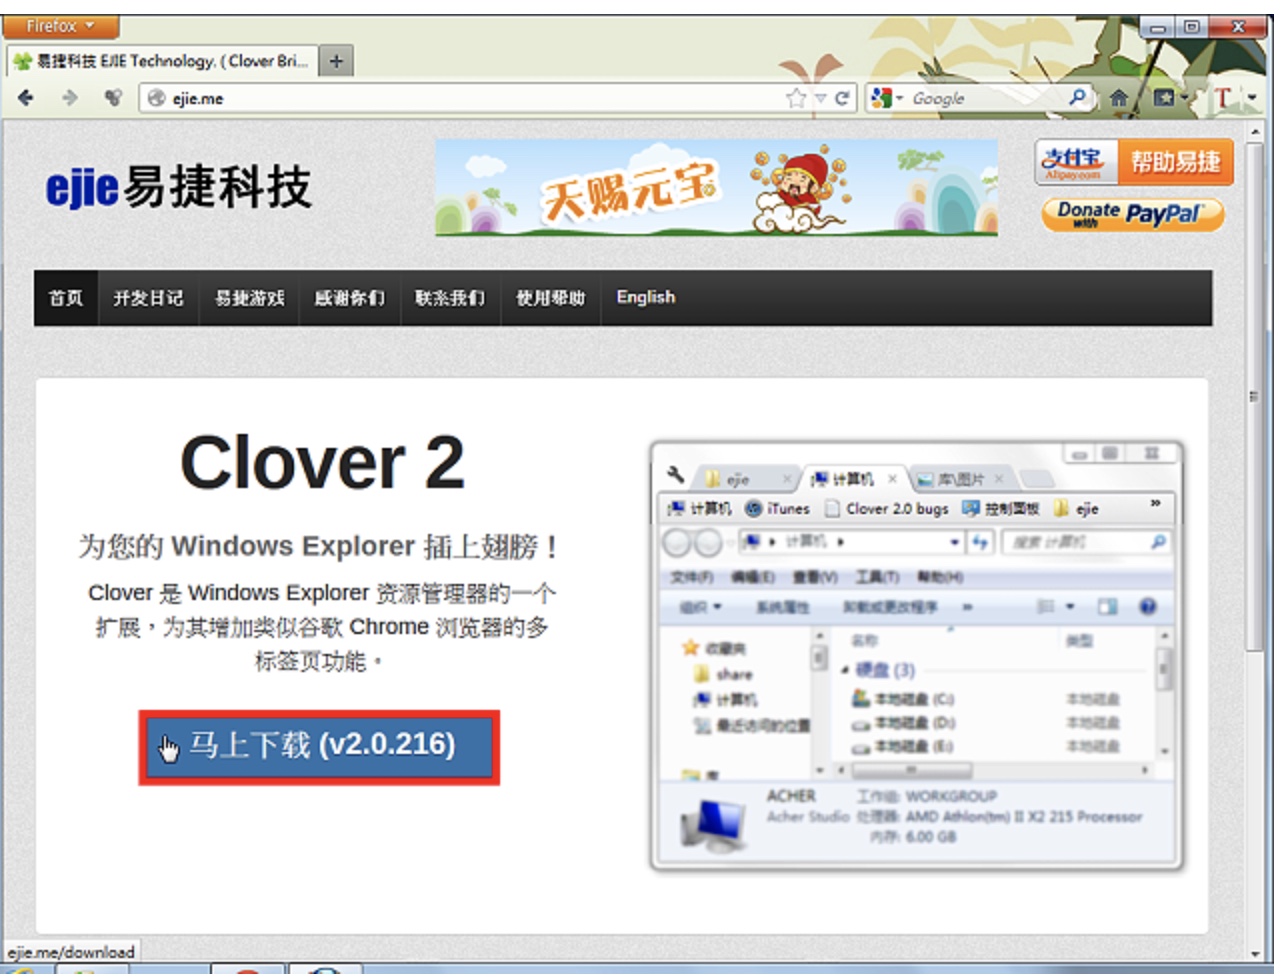This screenshot has width=1286, height=980.
Task: Open the 天赐元宝 banner advertisement
Action: (x=716, y=187)
